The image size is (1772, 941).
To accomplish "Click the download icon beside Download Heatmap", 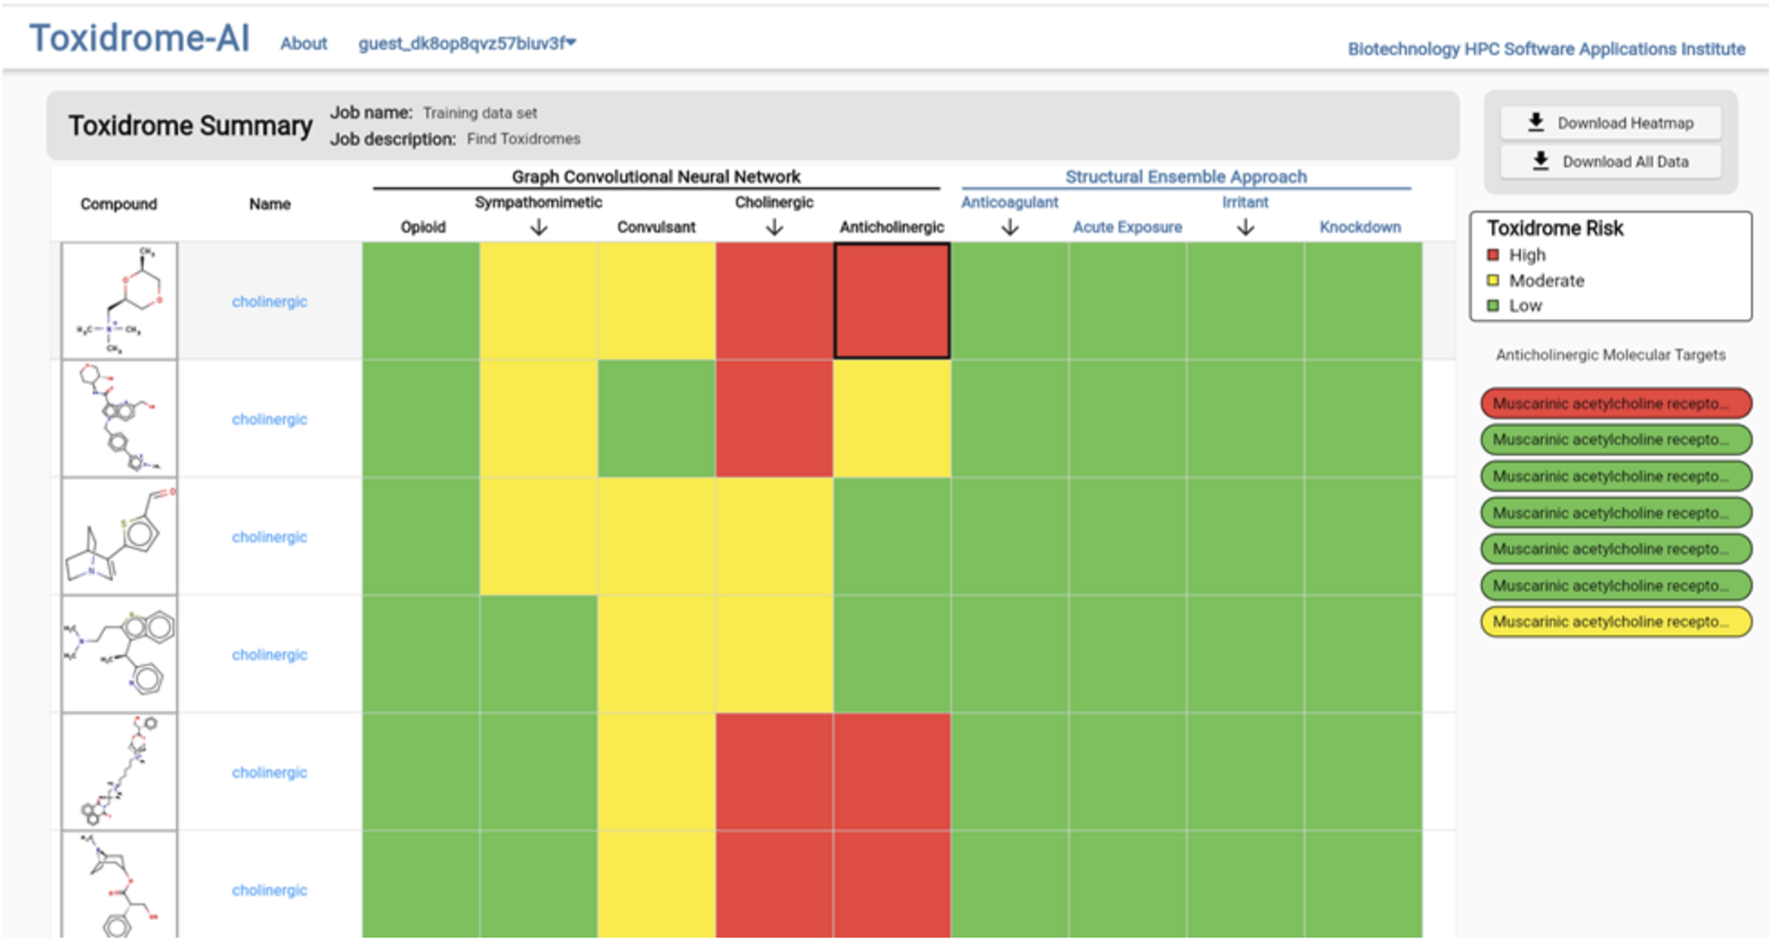I will tap(1536, 122).
